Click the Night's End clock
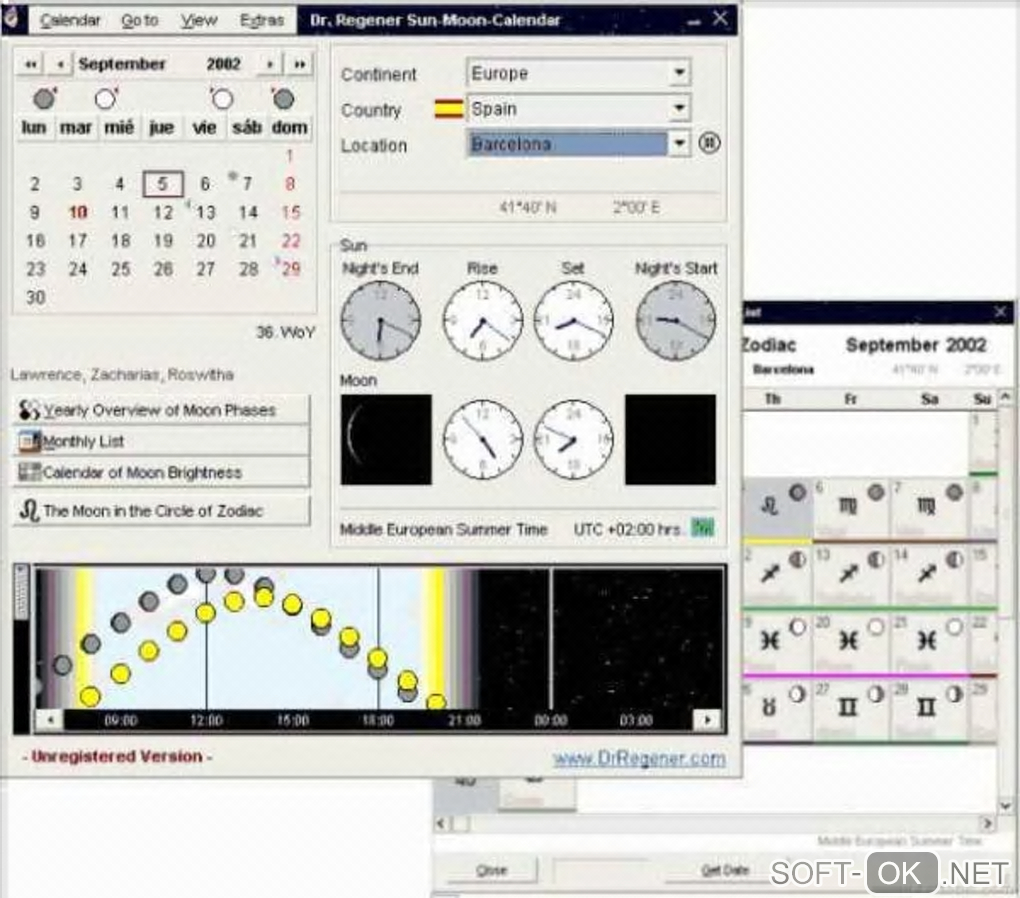Image resolution: width=1020 pixels, height=898 pixels. coord(381,320)
